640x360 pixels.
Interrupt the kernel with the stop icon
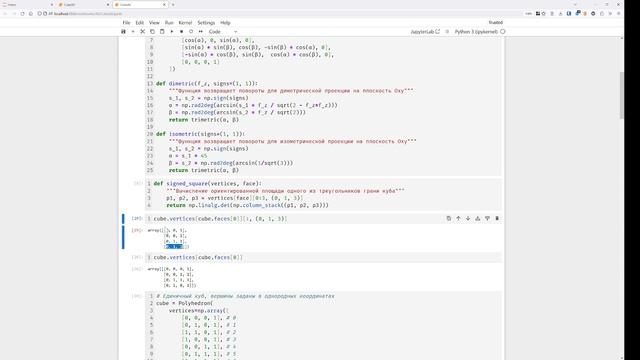(x=181, y=31)
